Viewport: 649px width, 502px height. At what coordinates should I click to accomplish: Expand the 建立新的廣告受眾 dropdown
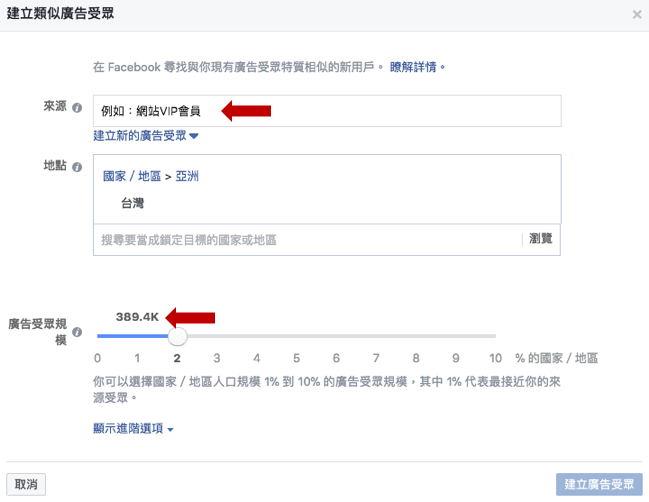point(146,136)
